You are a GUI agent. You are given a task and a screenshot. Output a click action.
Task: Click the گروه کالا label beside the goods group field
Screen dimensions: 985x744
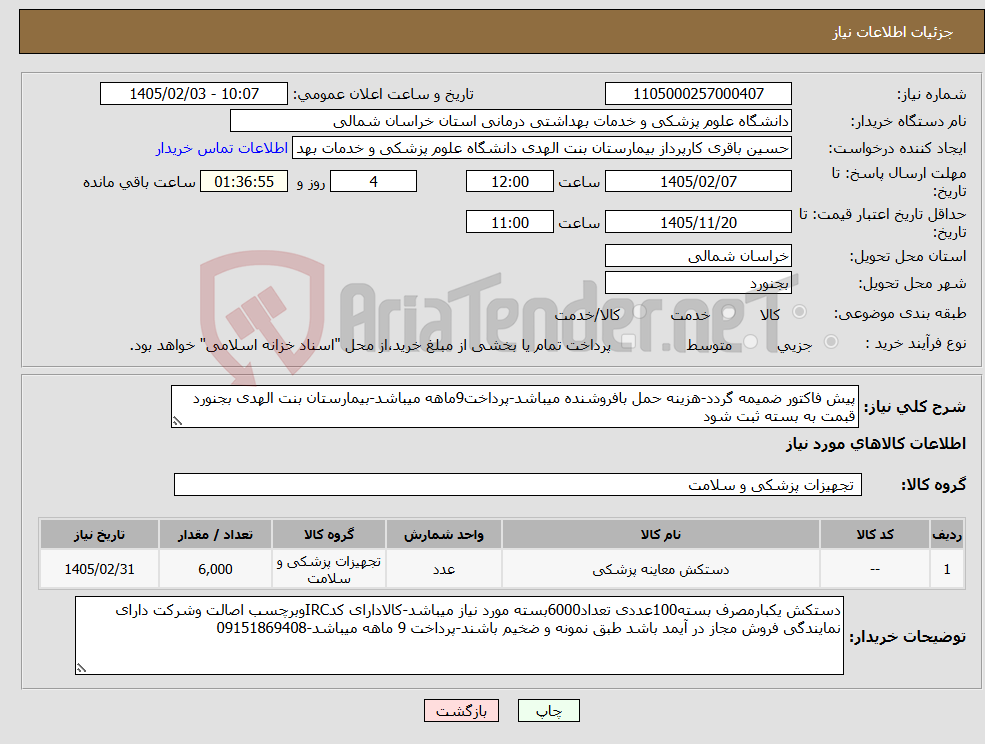point(934,484)
